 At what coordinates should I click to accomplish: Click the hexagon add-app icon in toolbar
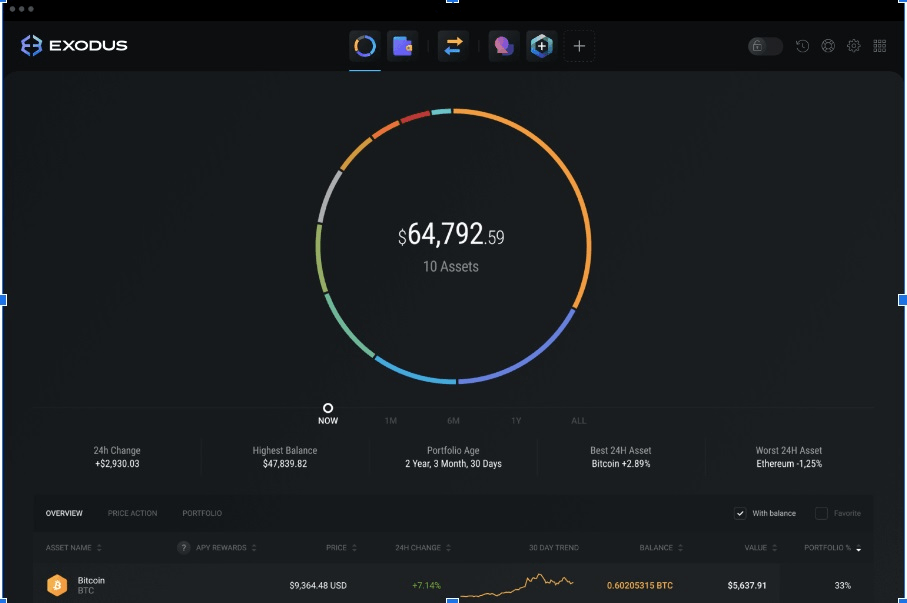click(x=540, y=45)
